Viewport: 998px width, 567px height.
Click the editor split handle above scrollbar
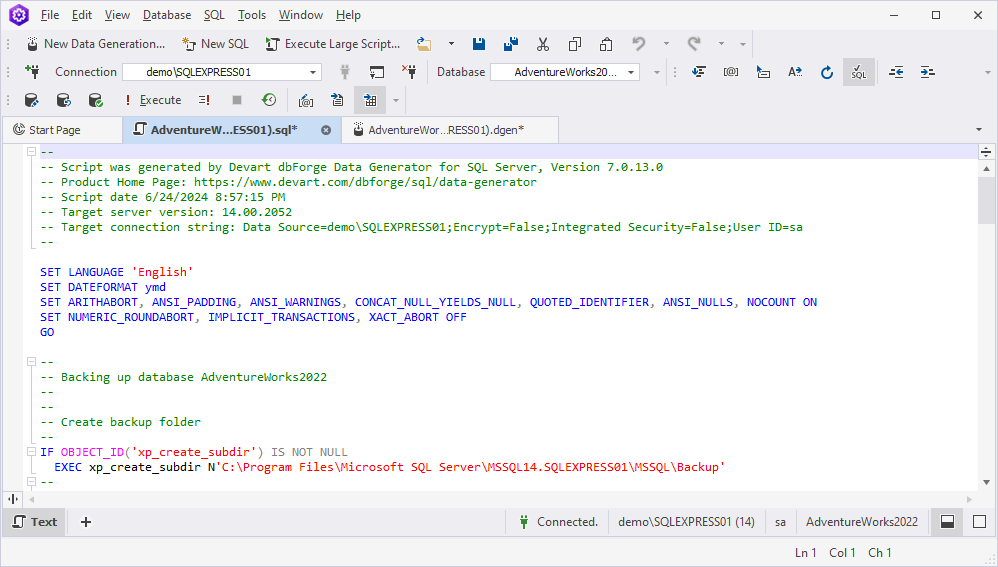click(x=986, y=151)
